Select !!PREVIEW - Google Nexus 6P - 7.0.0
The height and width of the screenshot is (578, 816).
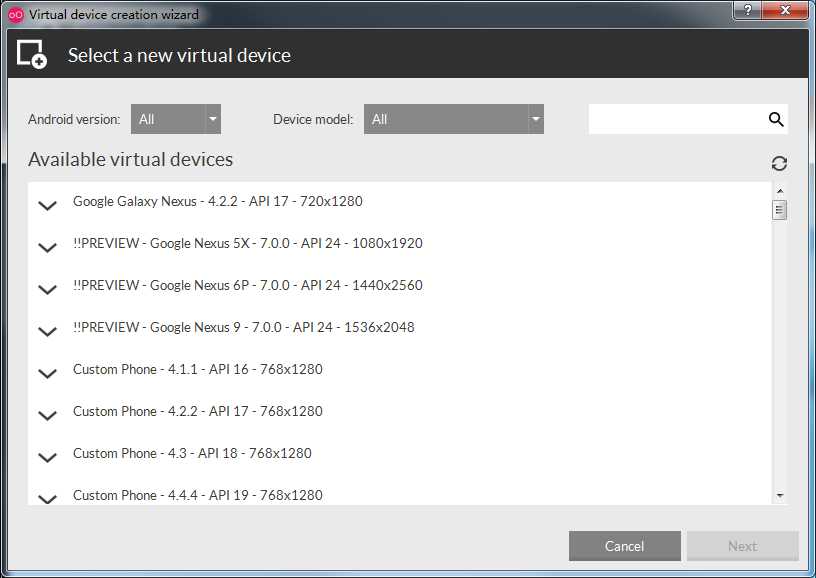click(248, 286)
